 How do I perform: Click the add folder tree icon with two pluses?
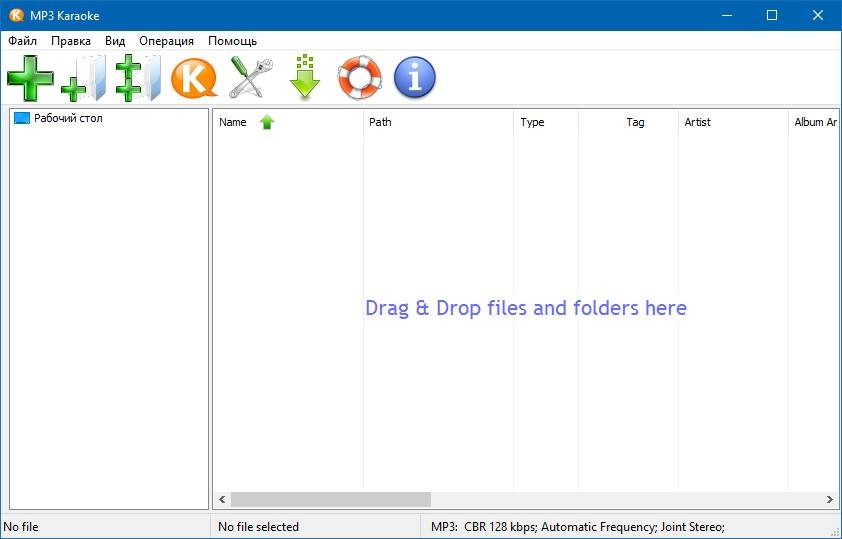click(x=139, y=78)
